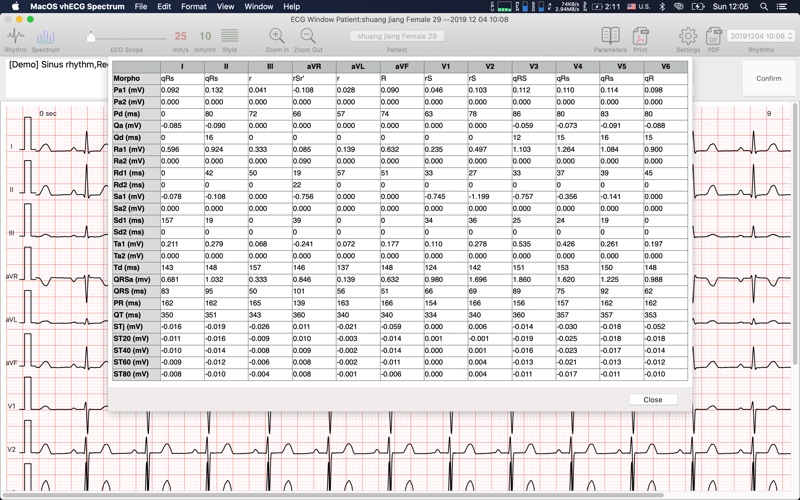Click the Confirm button
The image size is (800, 500).
768,78
